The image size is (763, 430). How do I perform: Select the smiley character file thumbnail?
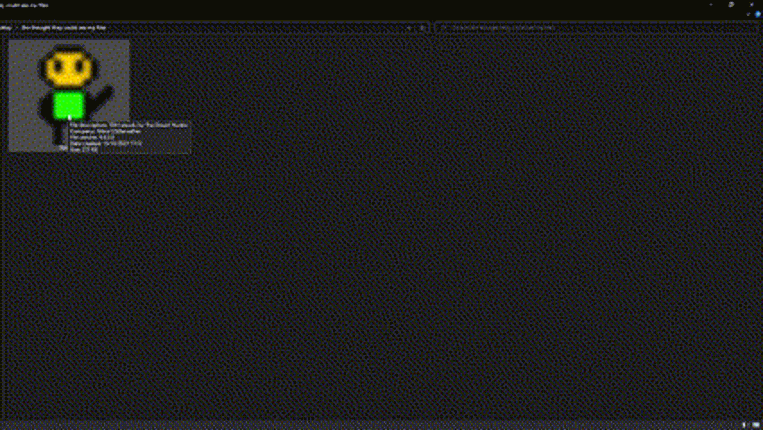pyautogui.click(x=69, y=95)
